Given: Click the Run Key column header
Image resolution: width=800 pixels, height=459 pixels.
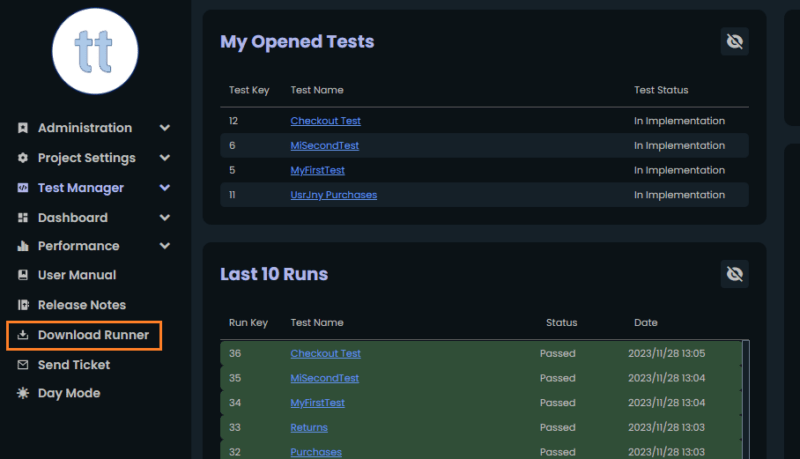Looking at the screenshot, I should 248,323.
